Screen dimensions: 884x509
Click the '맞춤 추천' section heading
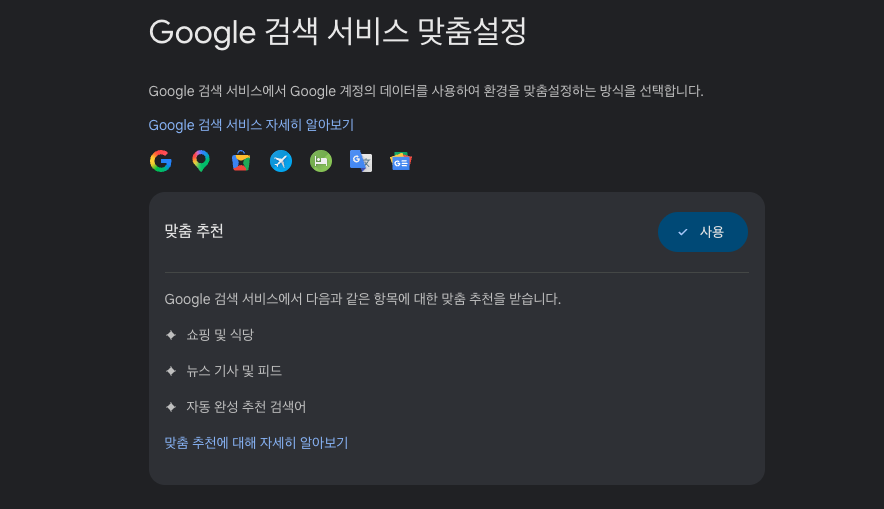click(x=194, y=231)
